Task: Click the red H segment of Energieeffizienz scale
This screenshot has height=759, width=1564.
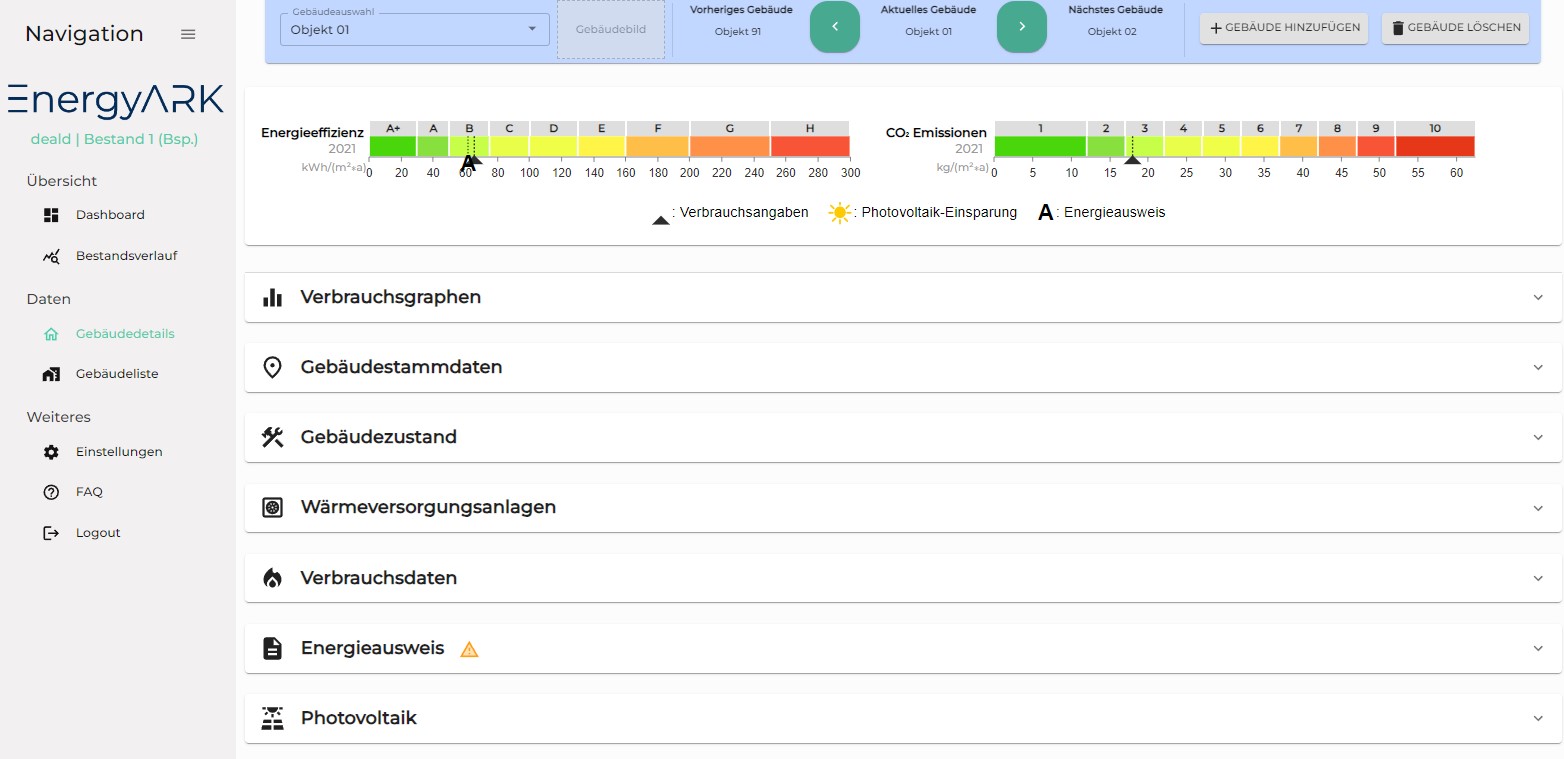Action: click(809, 146)
